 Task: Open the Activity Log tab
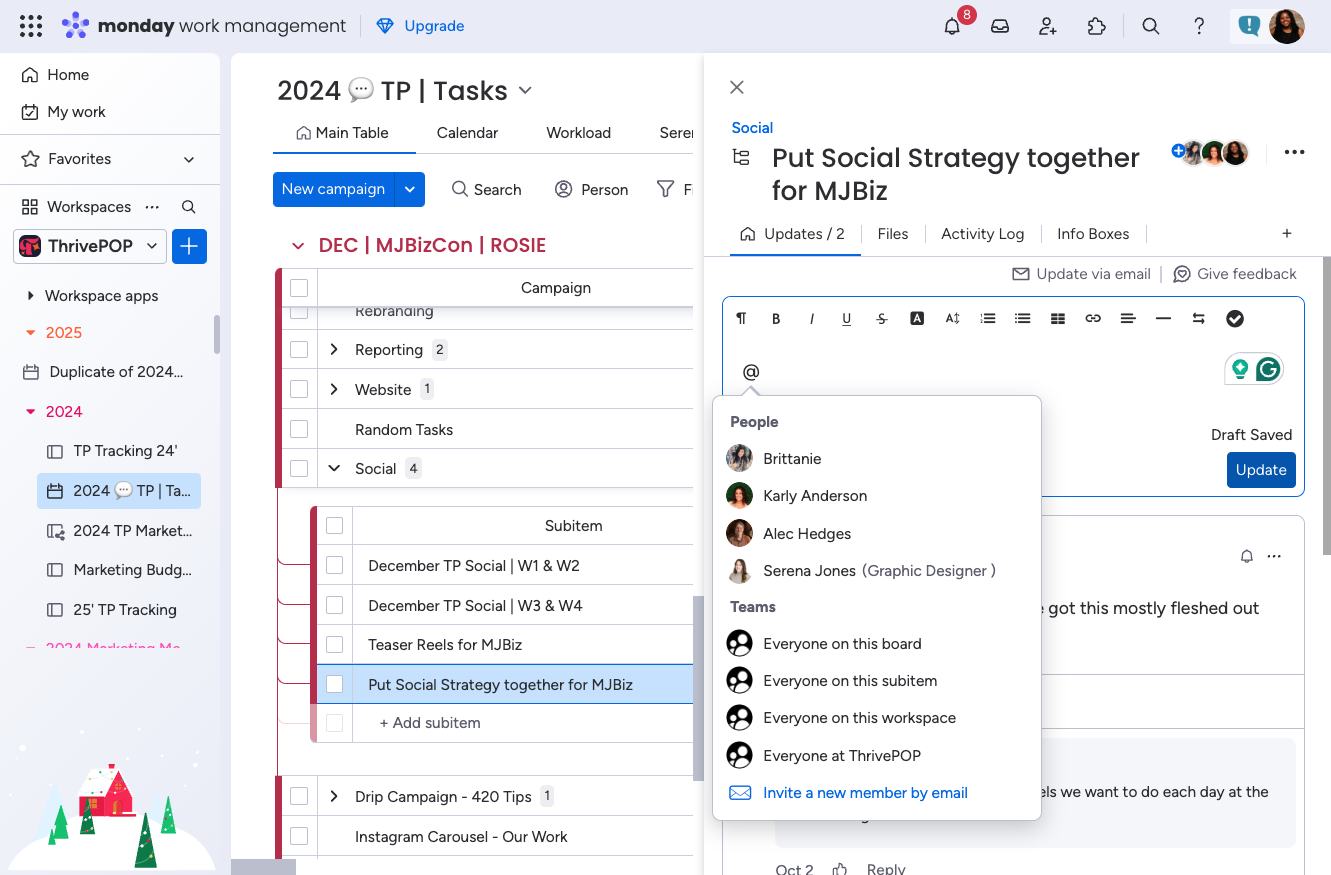click(x=982, y=234)
